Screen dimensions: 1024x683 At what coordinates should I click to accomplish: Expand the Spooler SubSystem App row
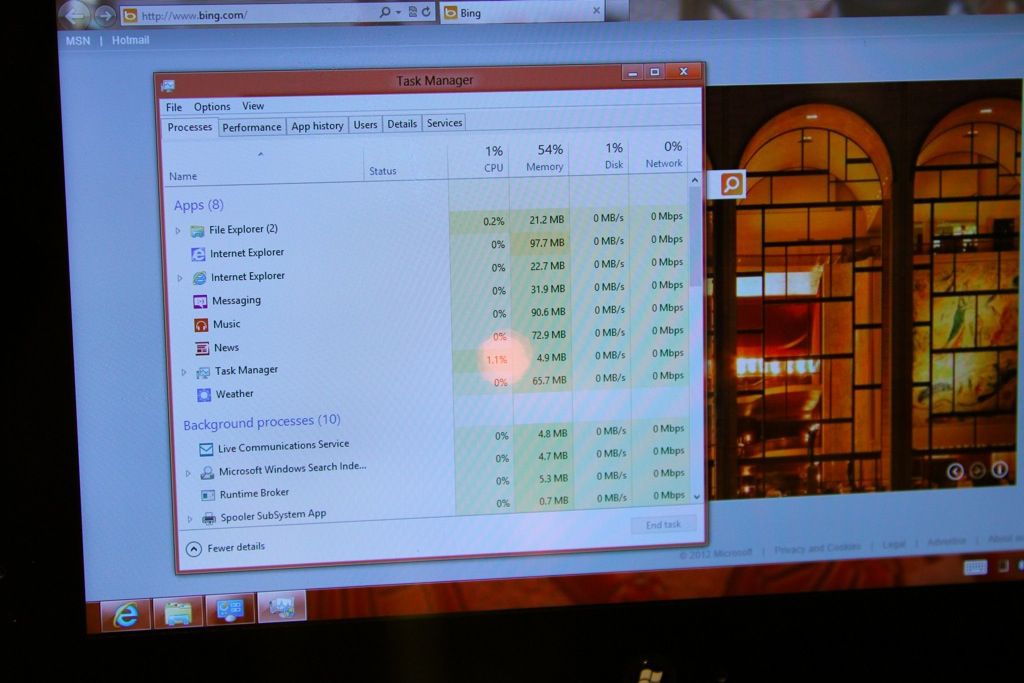tap(190, 519)
